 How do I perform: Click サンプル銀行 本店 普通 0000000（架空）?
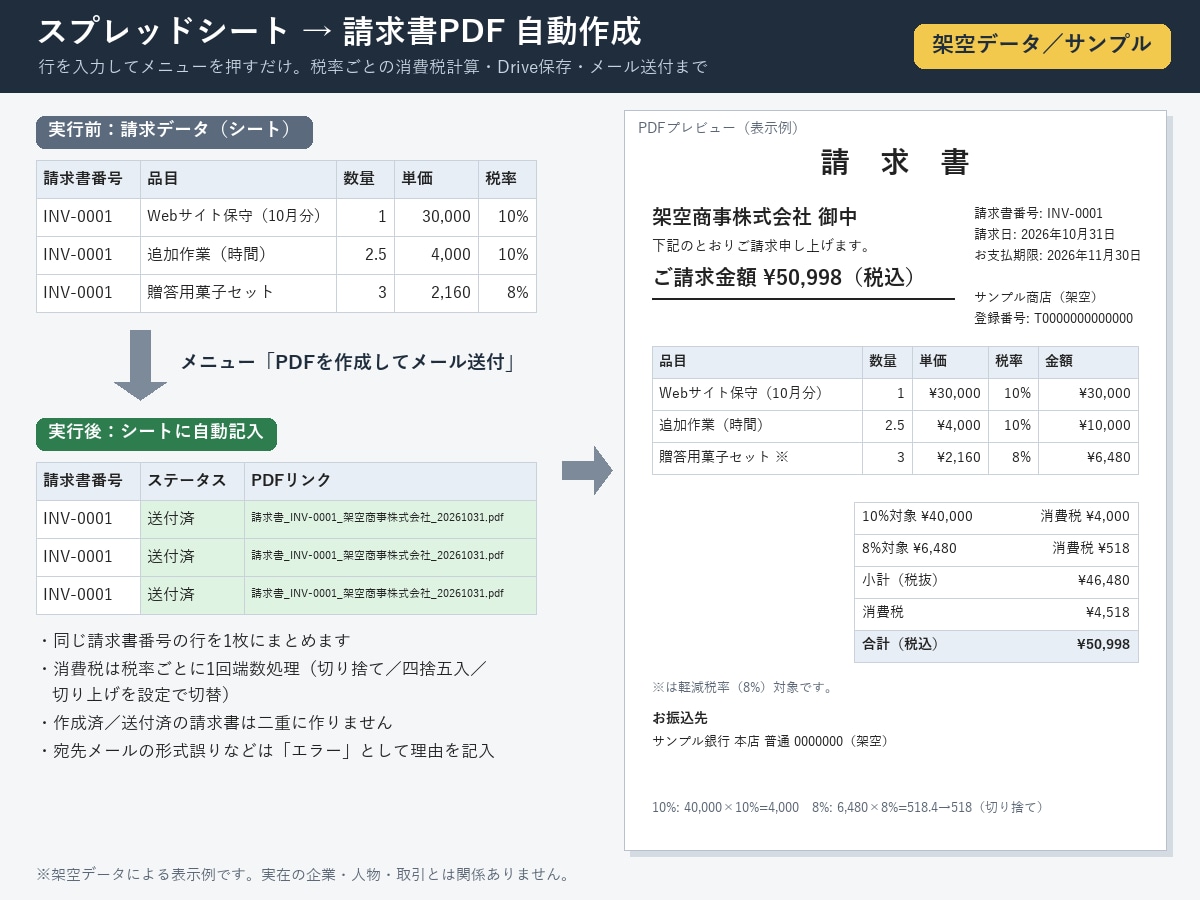[770, 741]
